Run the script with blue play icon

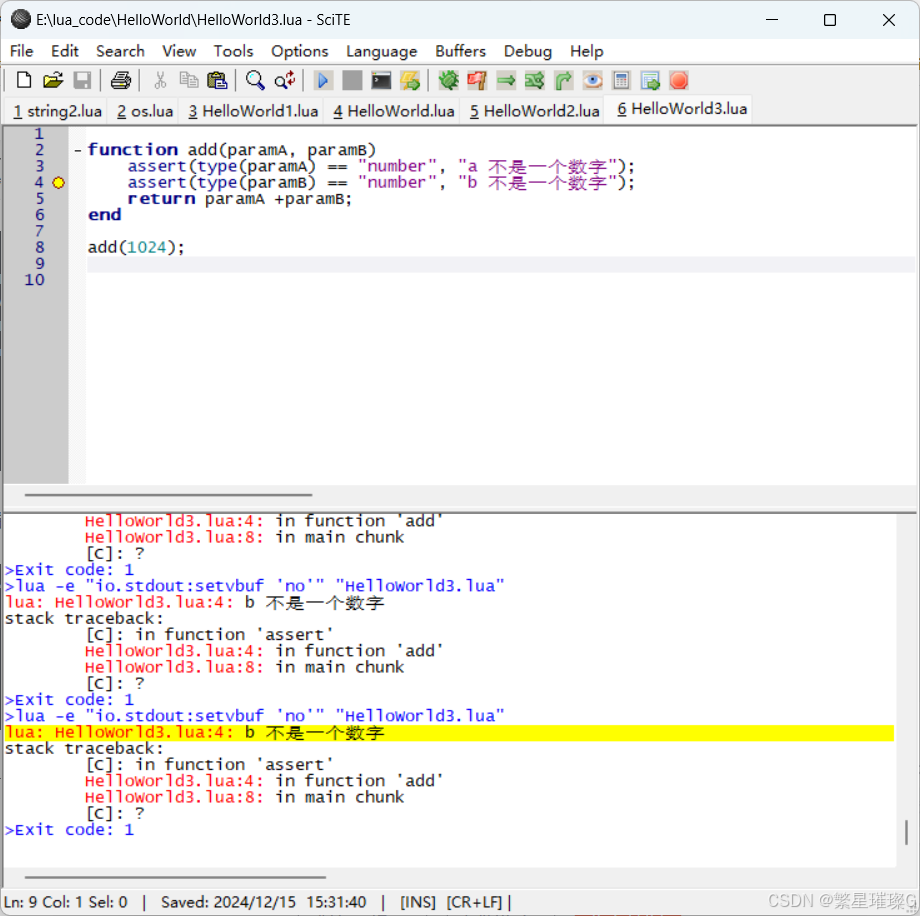coord(323,80)
